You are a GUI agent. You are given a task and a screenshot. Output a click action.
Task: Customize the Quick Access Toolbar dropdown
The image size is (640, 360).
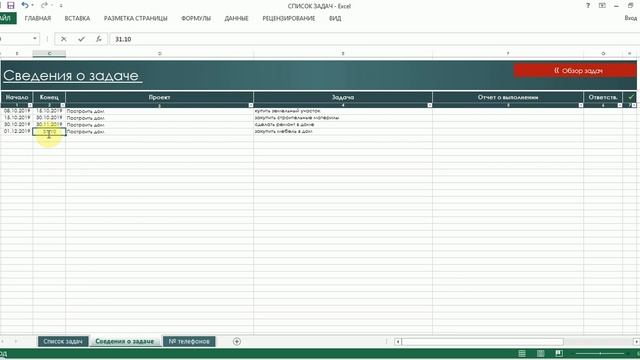(x=61, y=6)
